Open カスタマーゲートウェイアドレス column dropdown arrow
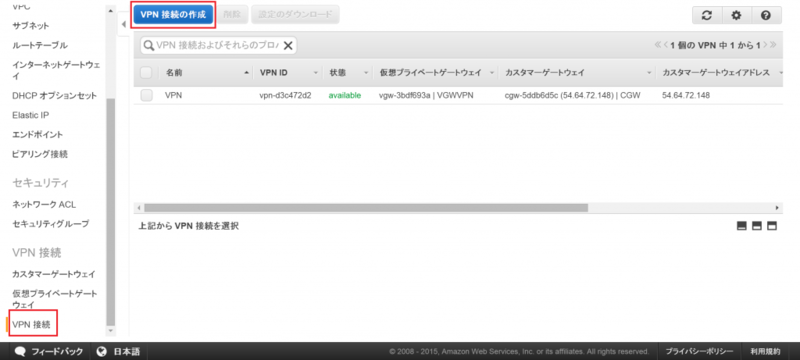This screenshot has width=800, height=360. tap(781, 73)
